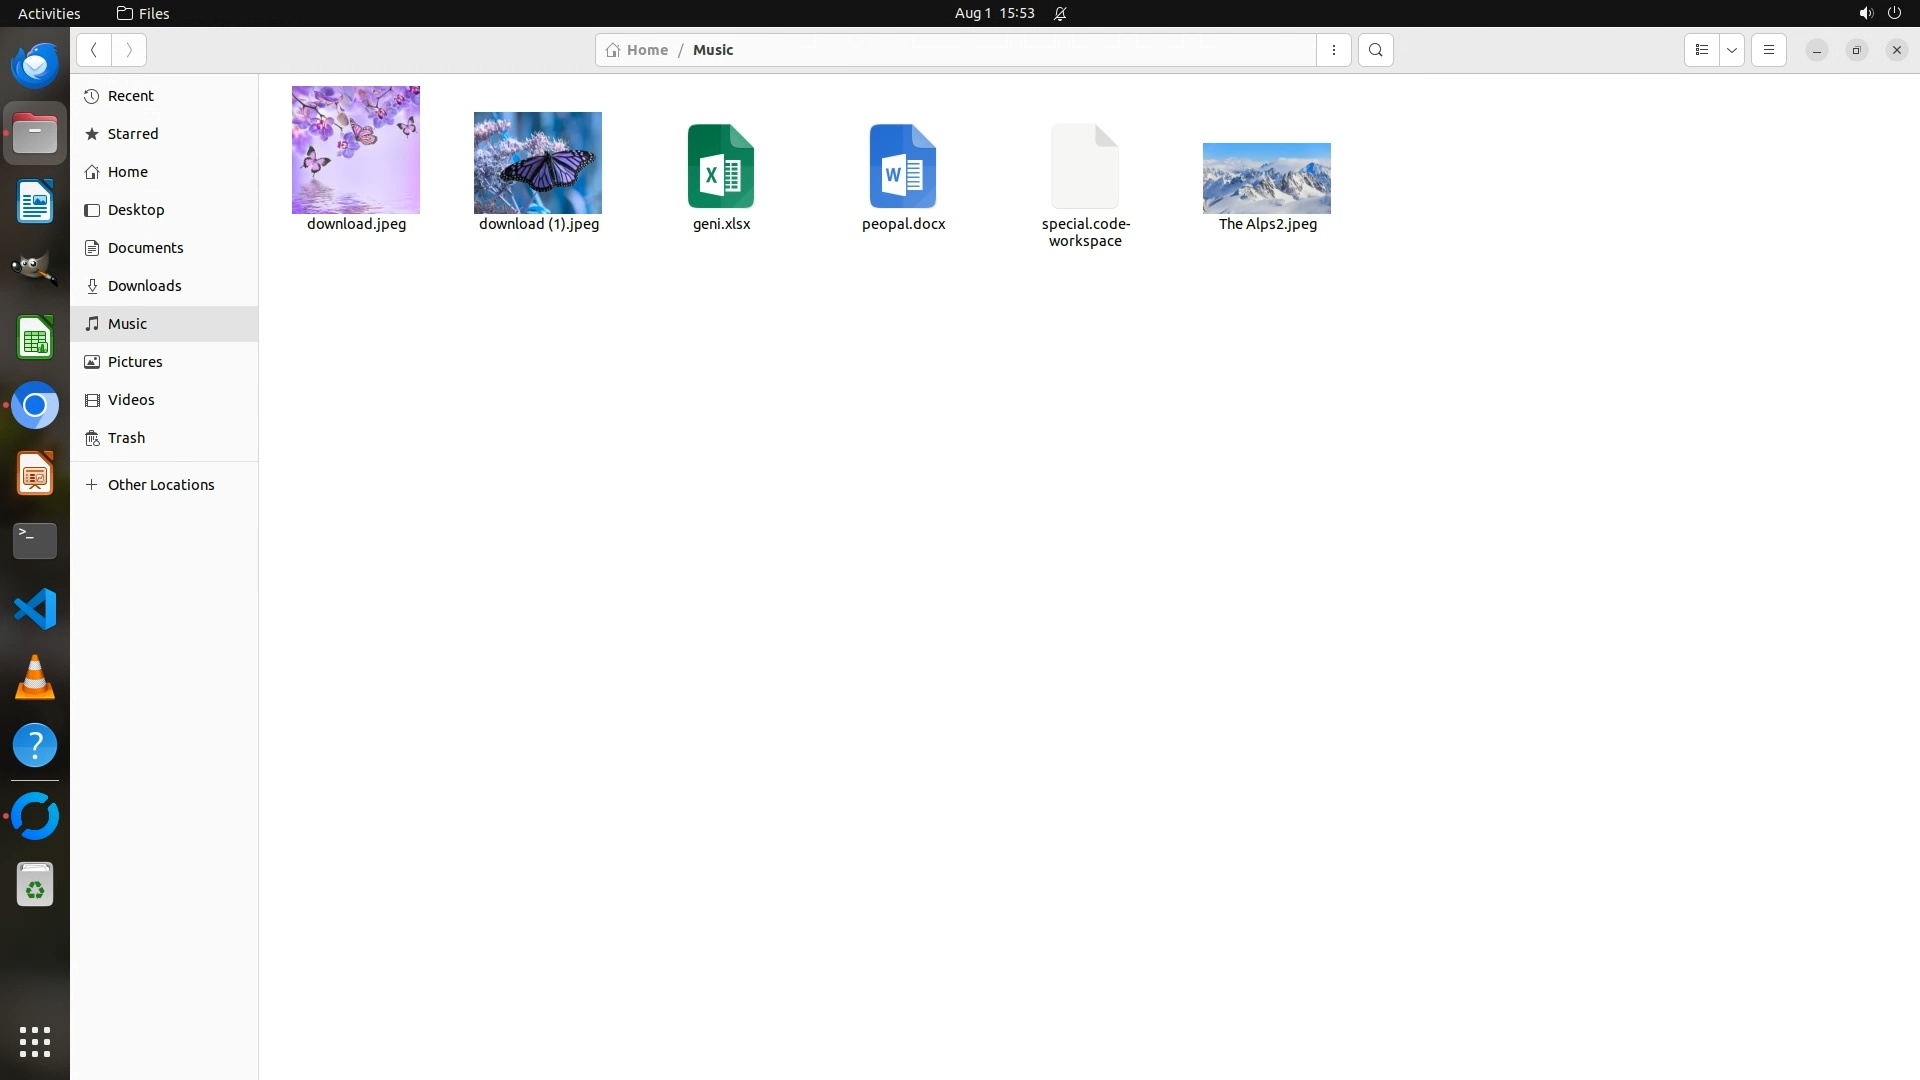Open the system volume indicator
This screenshot has width=1920, height=1080.
point(1865,13)
